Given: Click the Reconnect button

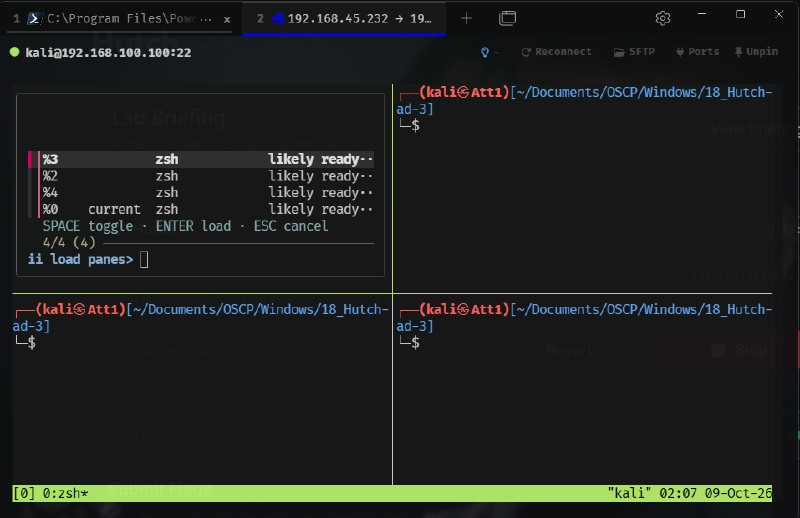Looking at the screenshot, I should [556, 52].
